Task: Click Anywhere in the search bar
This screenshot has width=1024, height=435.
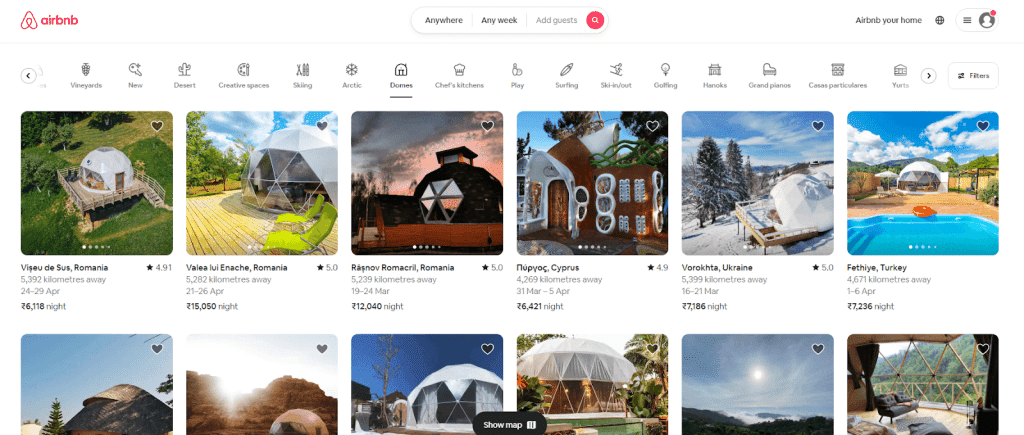Action: click(443, 20)
